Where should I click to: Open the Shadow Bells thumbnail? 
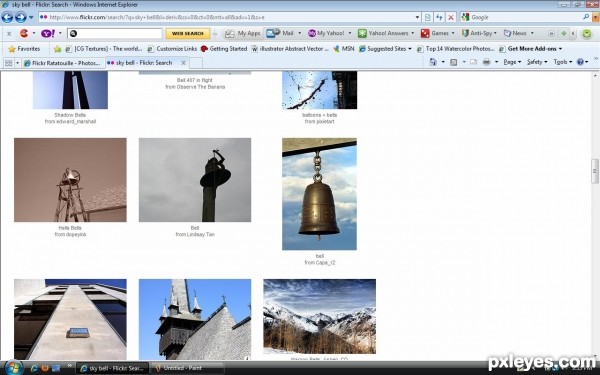point(70,90)
